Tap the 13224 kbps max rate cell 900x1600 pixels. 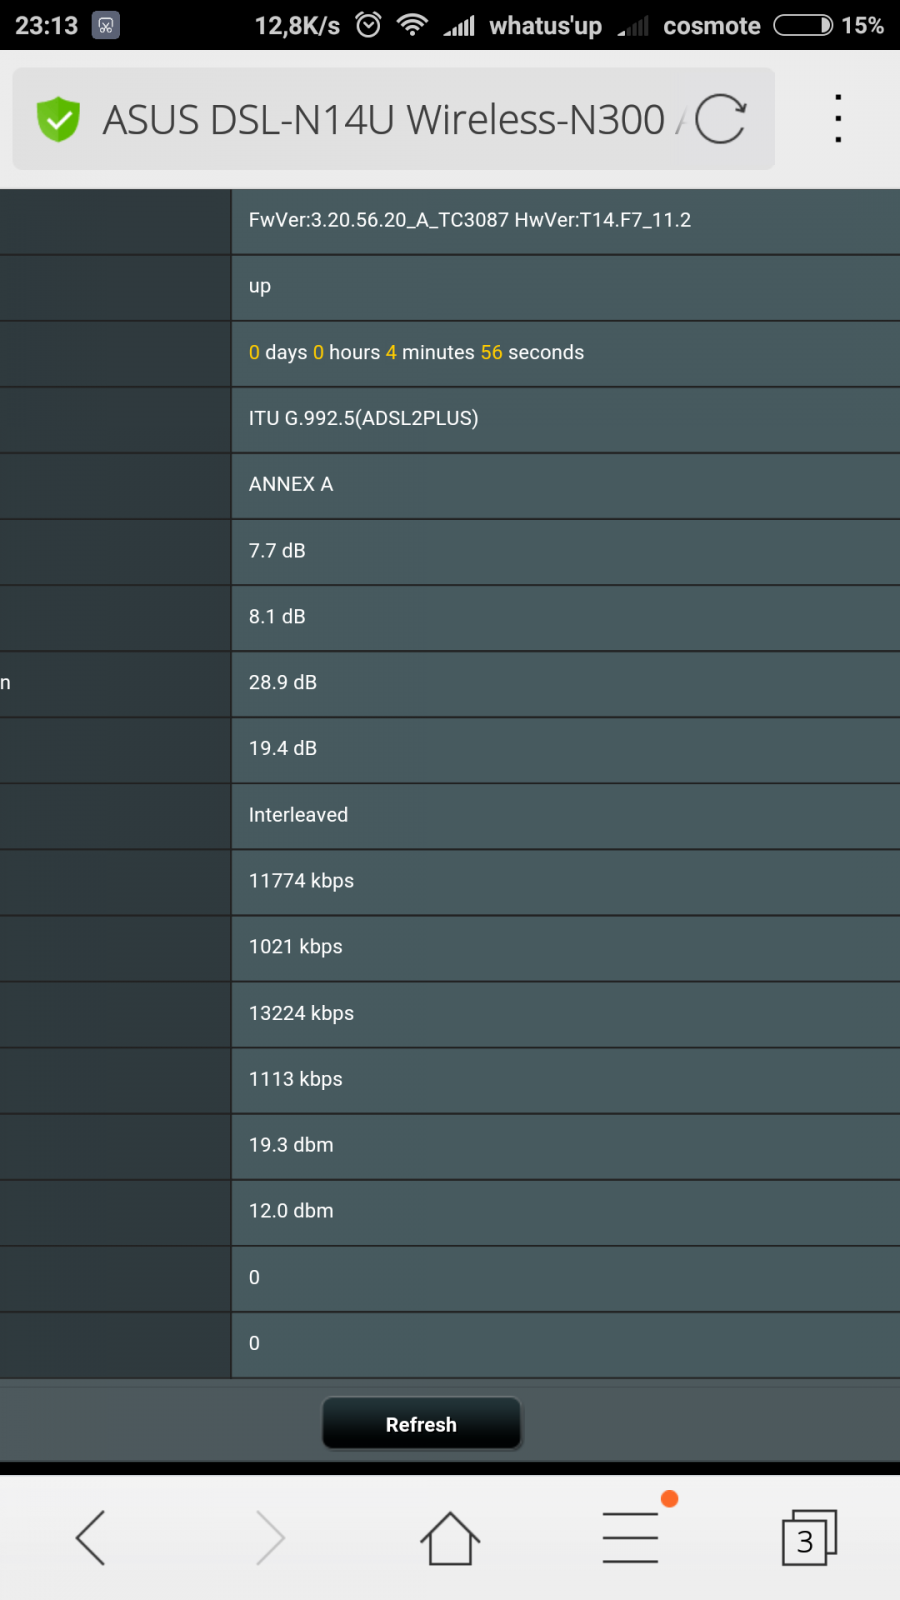point(566,1014)
